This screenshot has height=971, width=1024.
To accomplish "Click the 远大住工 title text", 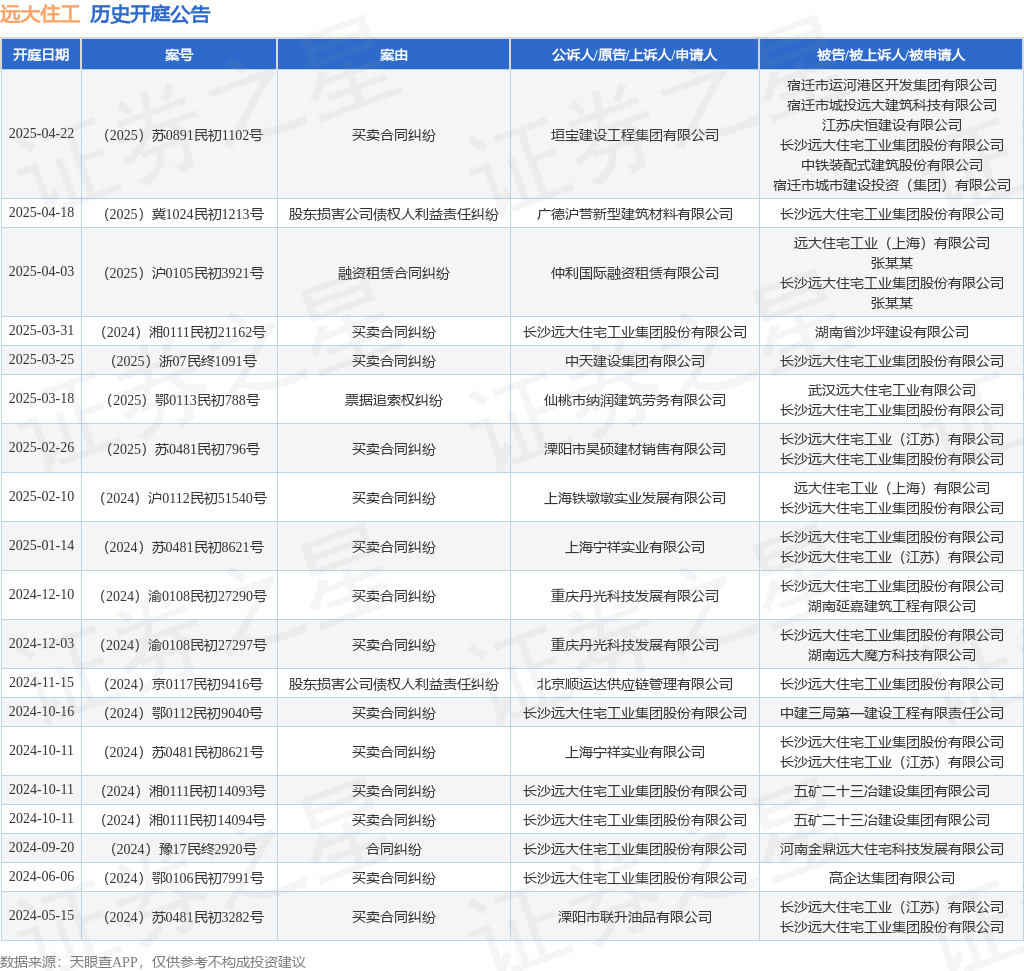I will (x=40, y=14).
